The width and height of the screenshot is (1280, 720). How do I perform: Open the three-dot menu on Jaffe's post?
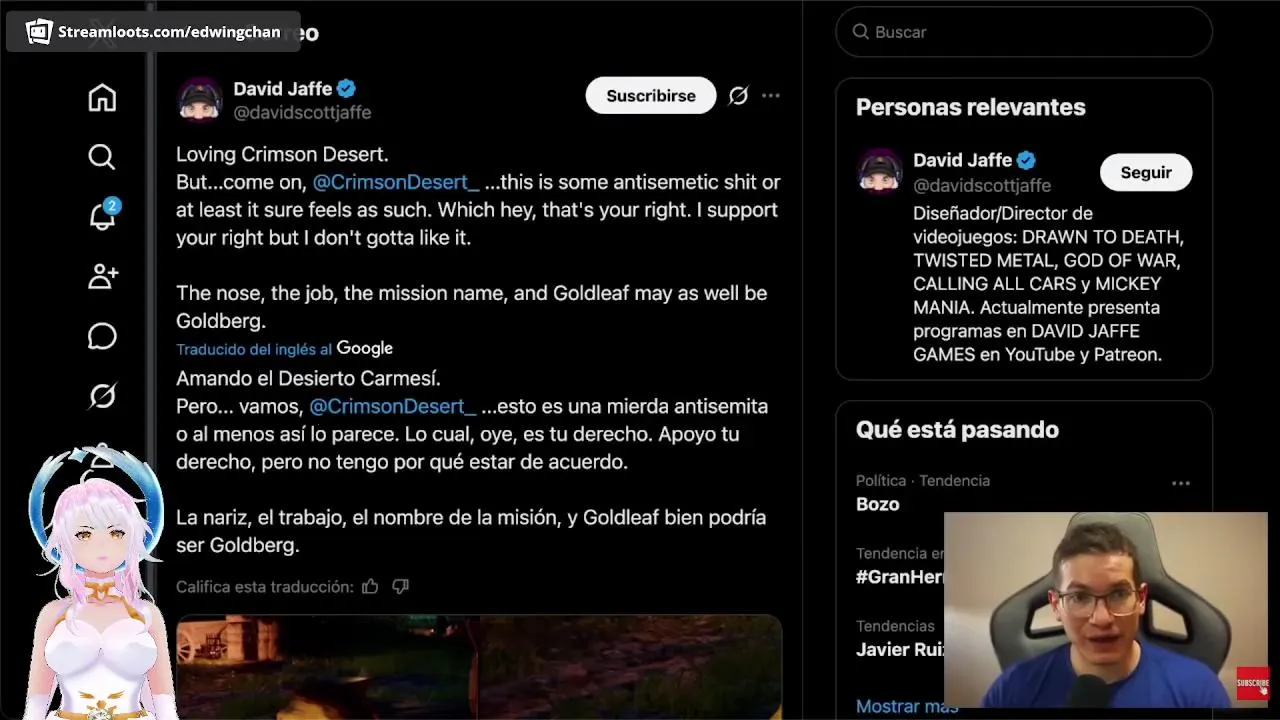tap(771, 96)
